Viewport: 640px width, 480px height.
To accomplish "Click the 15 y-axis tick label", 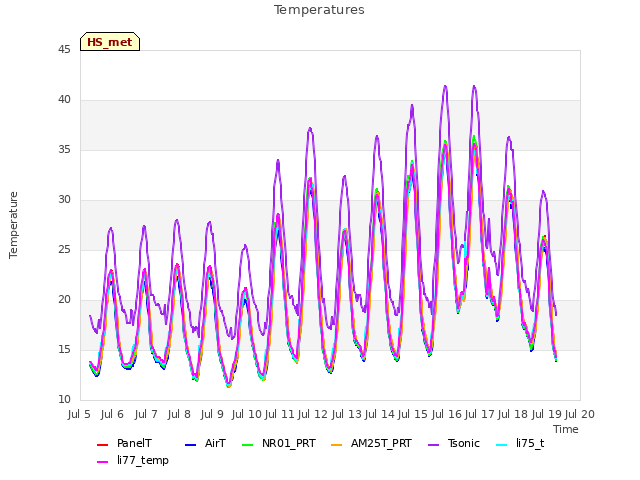I will 64,350.
